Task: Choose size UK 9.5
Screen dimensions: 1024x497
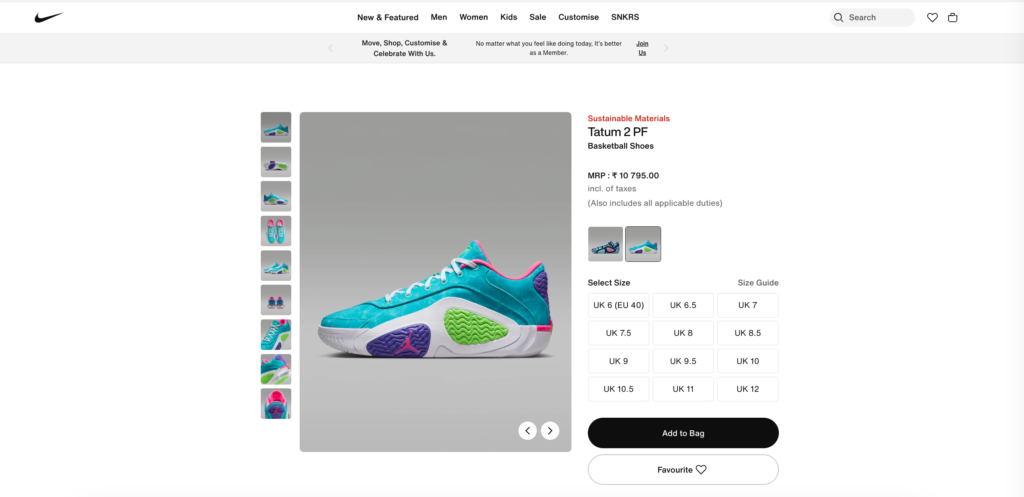Action: [x=683, y=361]
